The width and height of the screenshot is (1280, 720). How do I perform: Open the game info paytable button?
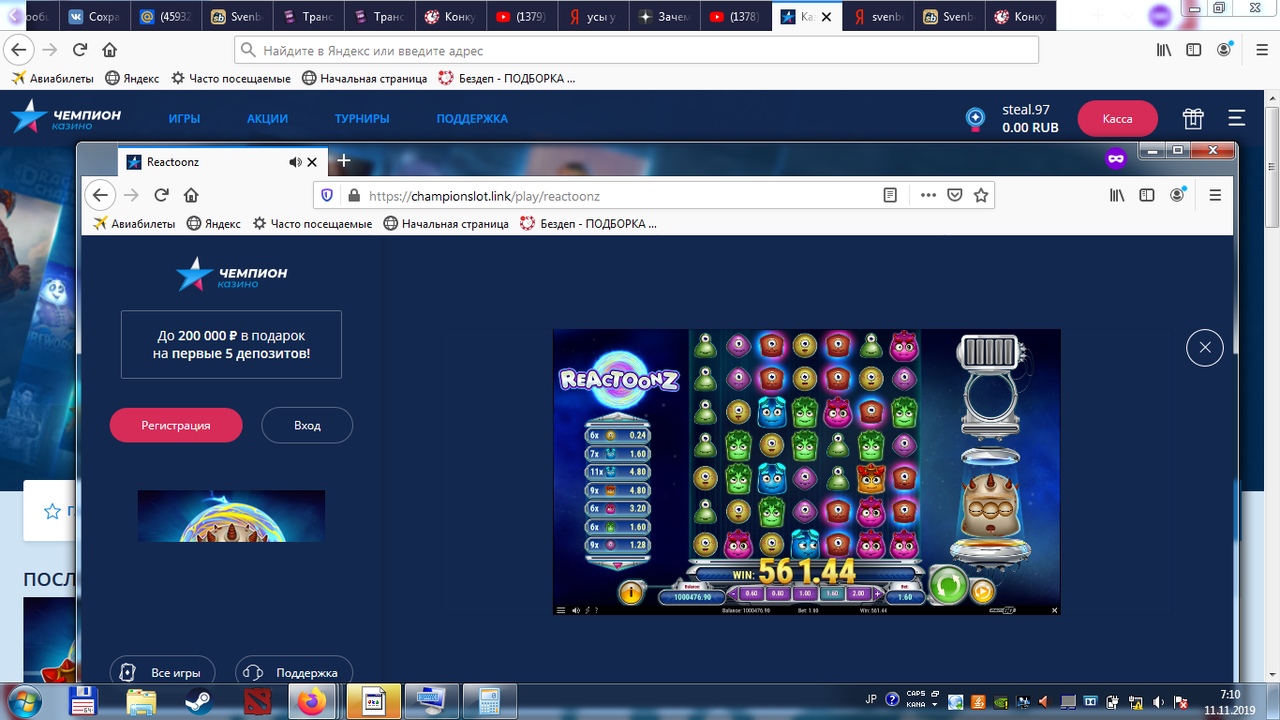tap(631, 593)
